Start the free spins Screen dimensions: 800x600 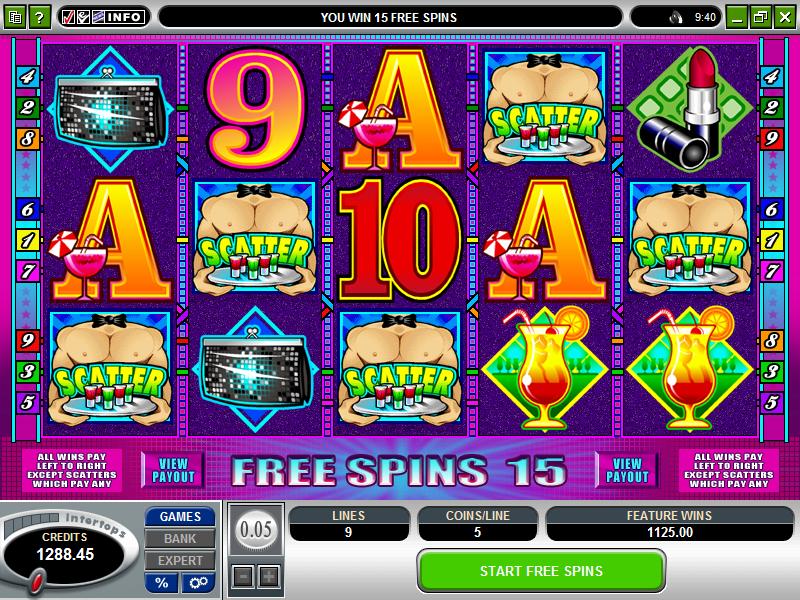coord(541,570)
